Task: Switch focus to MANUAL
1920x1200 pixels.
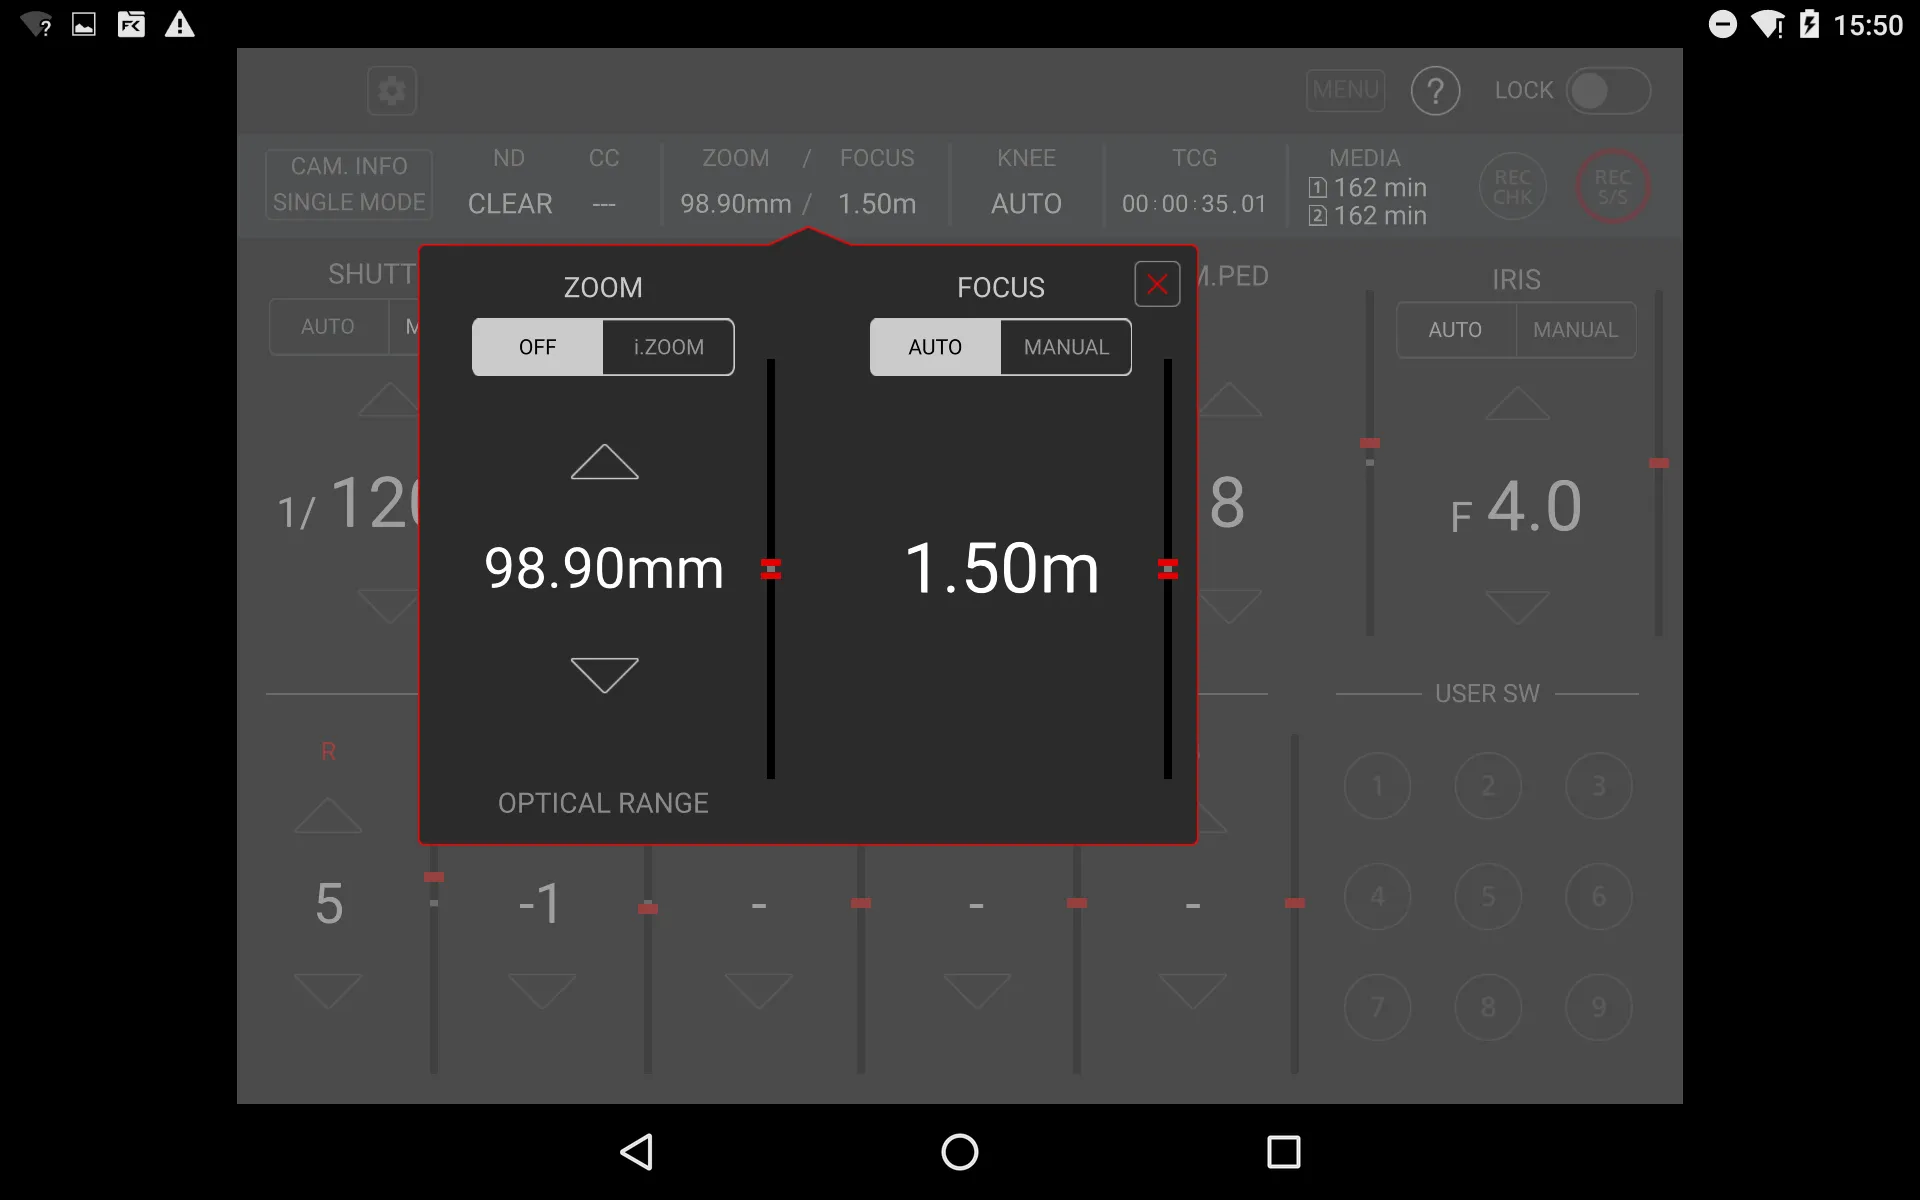Action: click(1066, 347)
